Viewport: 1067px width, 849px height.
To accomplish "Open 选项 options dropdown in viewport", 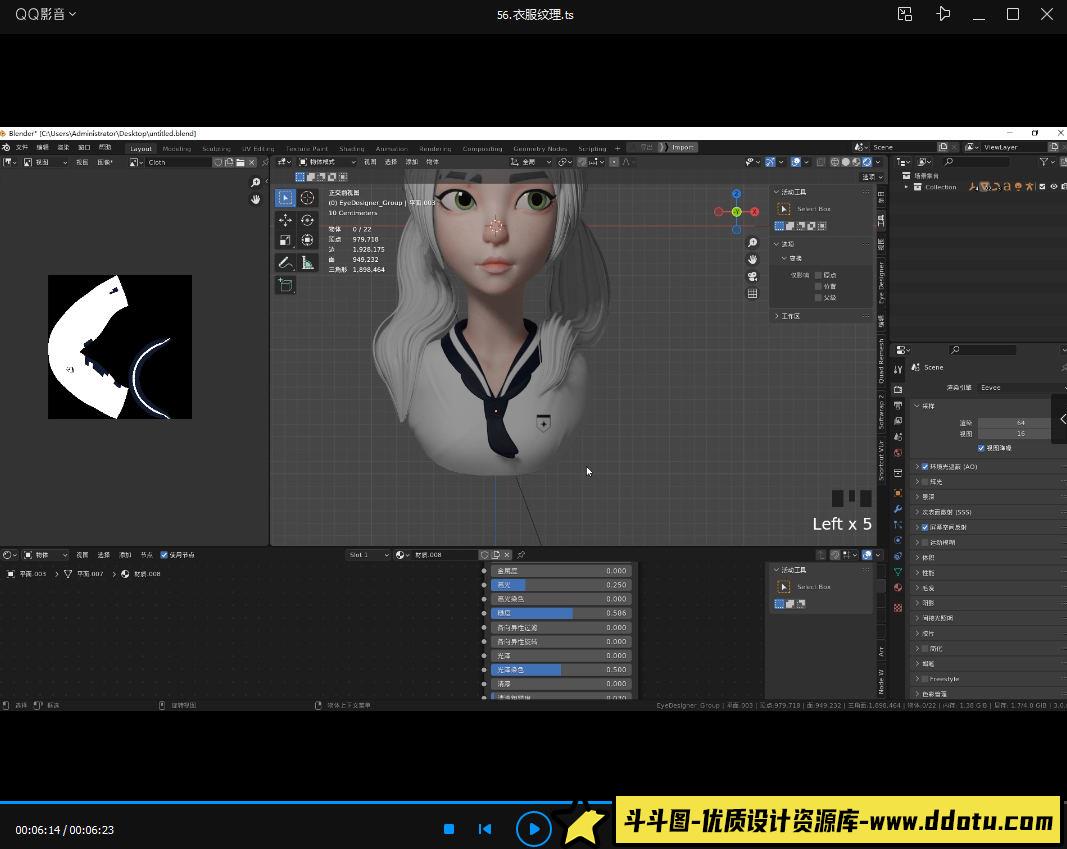I will coord(872,177).
